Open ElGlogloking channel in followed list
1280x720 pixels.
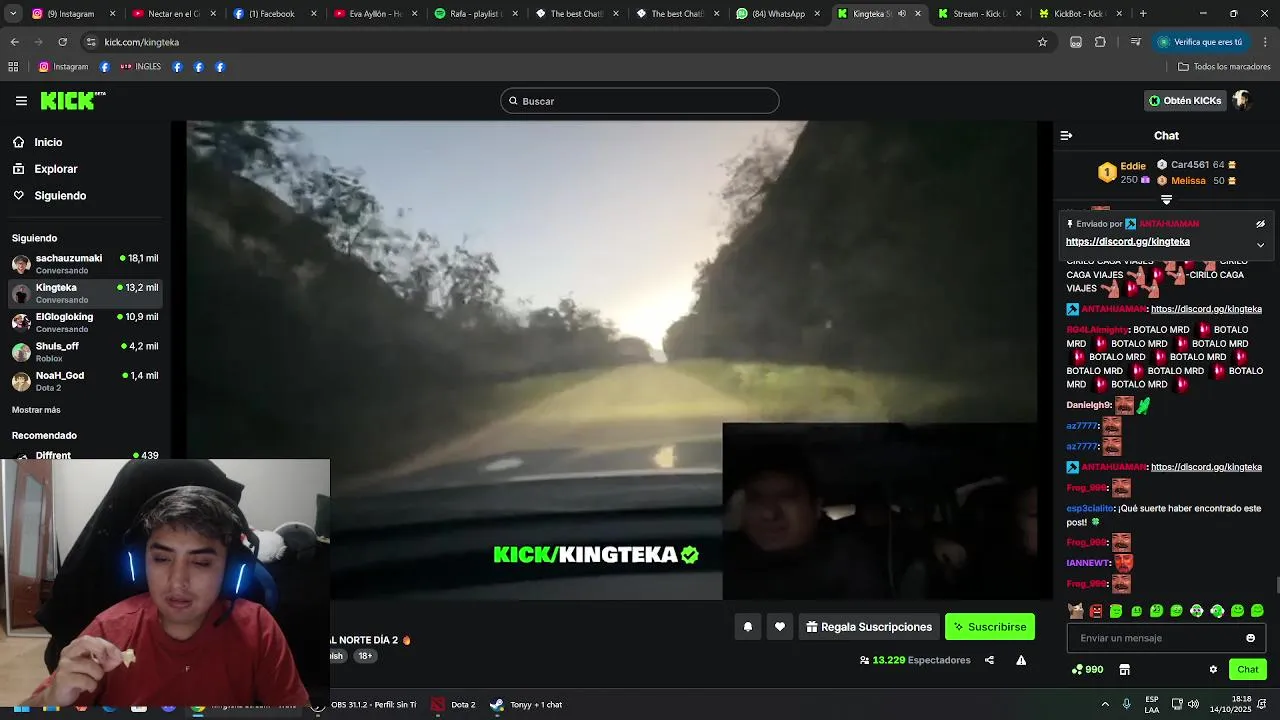coord(85,322)
